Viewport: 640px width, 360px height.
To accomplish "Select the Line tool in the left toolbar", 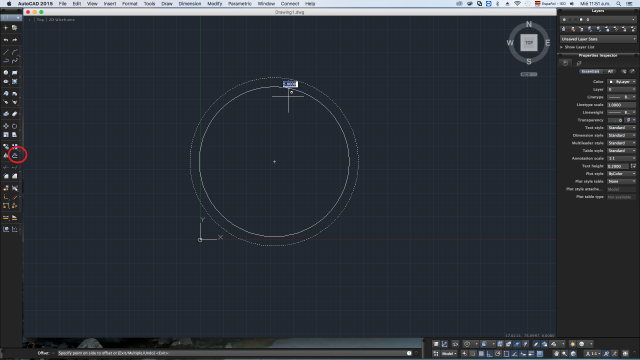I will pyautogui.click(x=6, y=52).
